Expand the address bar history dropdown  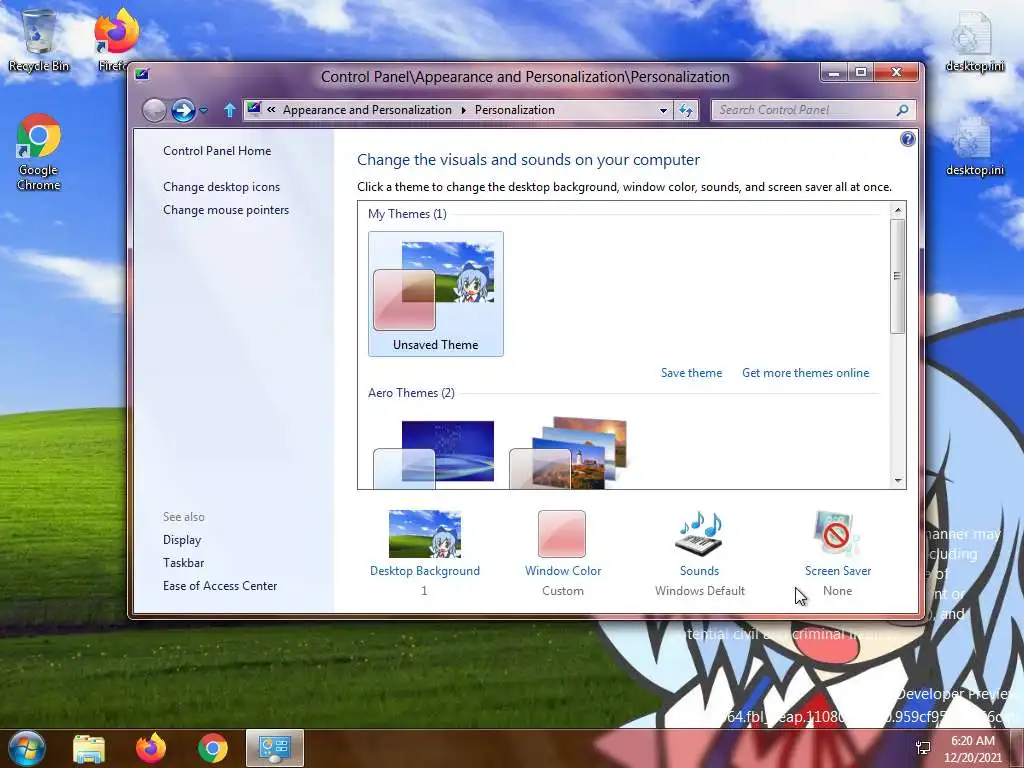pyautogui.click(x=664, y=110)
